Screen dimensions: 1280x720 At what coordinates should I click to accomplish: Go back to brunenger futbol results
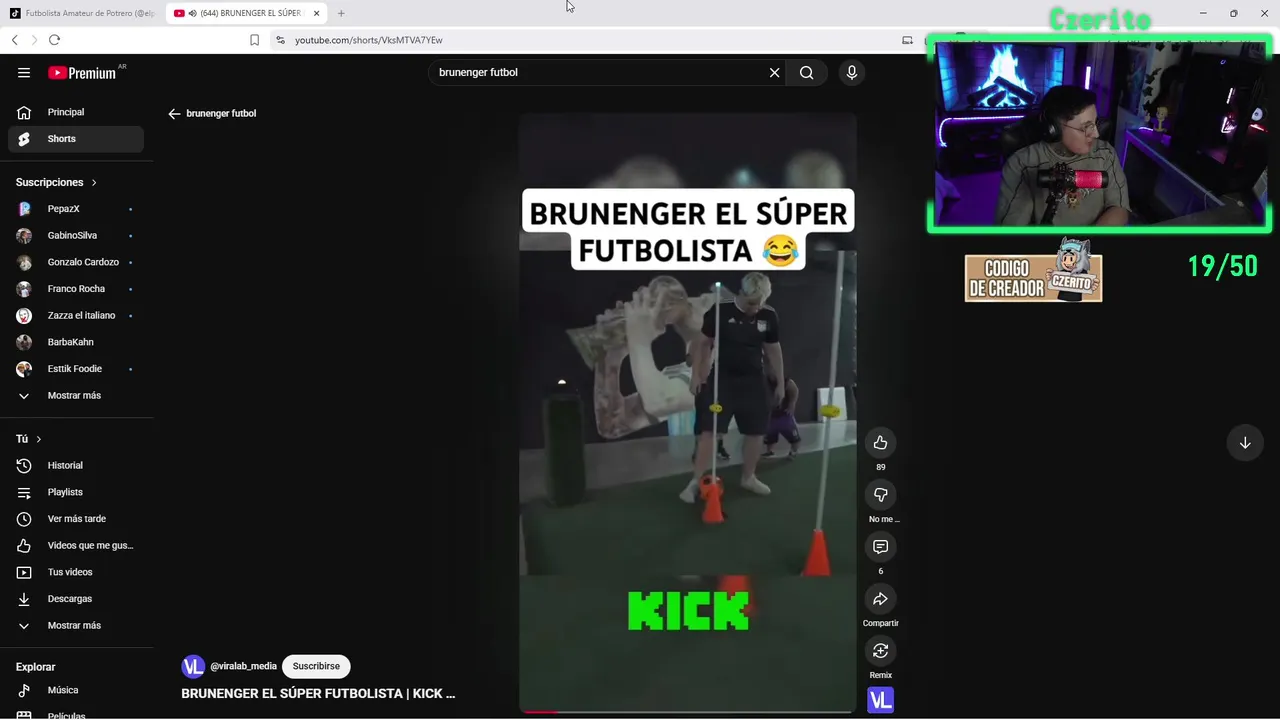pyautogui.click(x=174, y=114)
